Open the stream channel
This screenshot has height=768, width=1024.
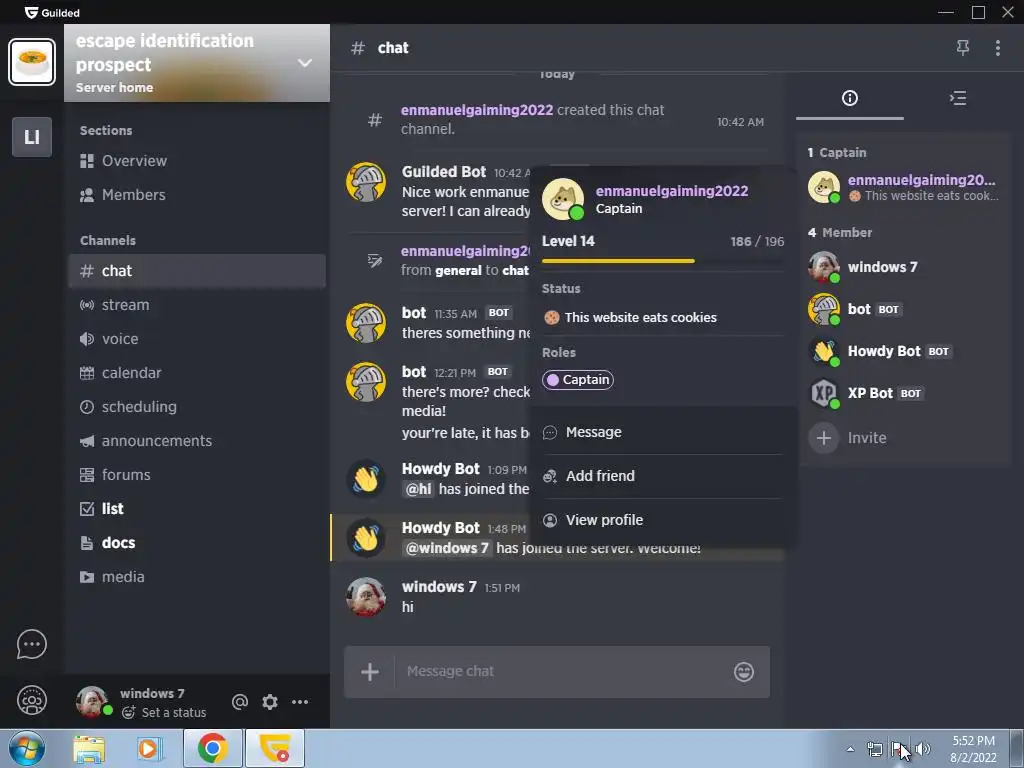(197, 305)
